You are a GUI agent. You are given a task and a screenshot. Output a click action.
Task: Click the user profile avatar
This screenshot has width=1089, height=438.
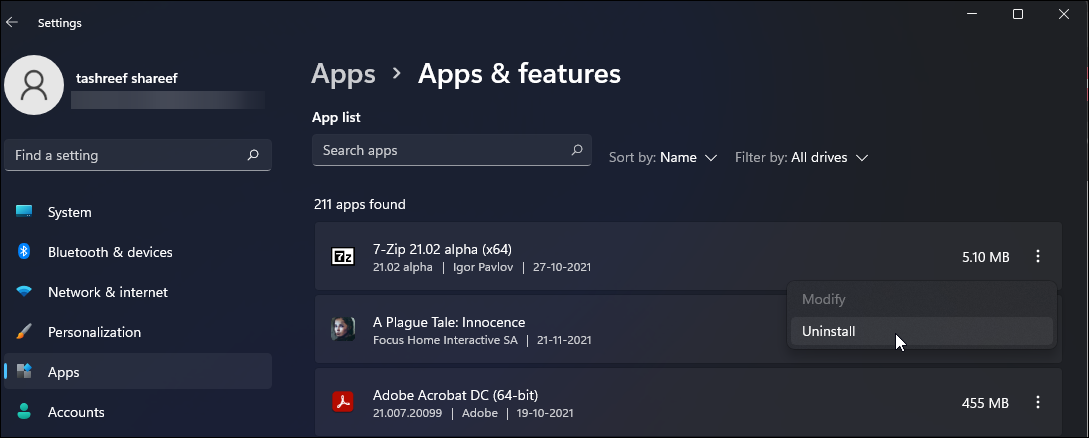pyautogui.click(x=35, y=85)
